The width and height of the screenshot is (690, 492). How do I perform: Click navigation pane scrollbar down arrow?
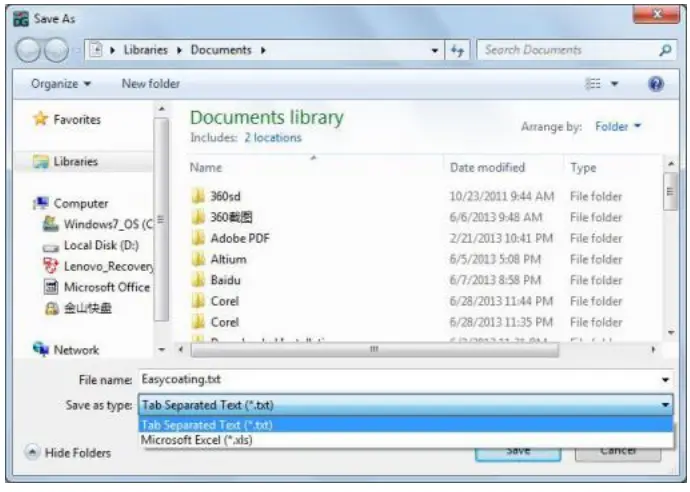point(162,349)
